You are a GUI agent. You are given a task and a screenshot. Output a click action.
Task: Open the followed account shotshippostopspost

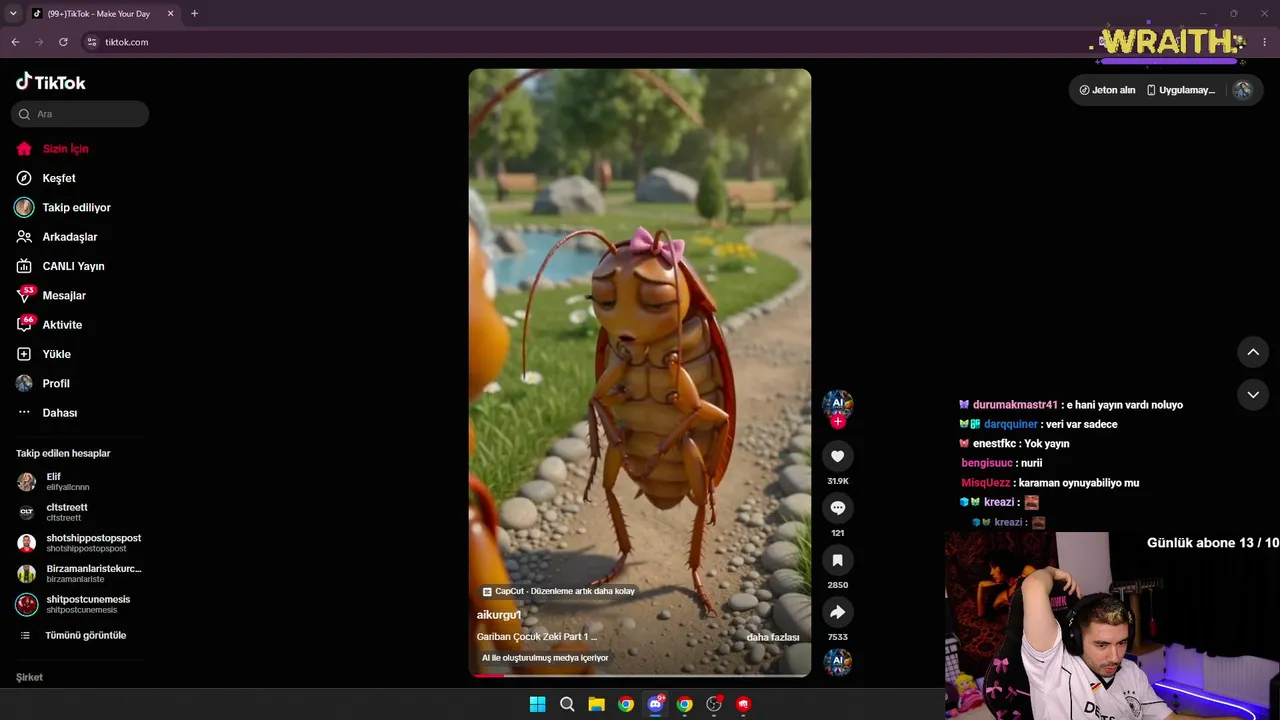pos(80,543)
